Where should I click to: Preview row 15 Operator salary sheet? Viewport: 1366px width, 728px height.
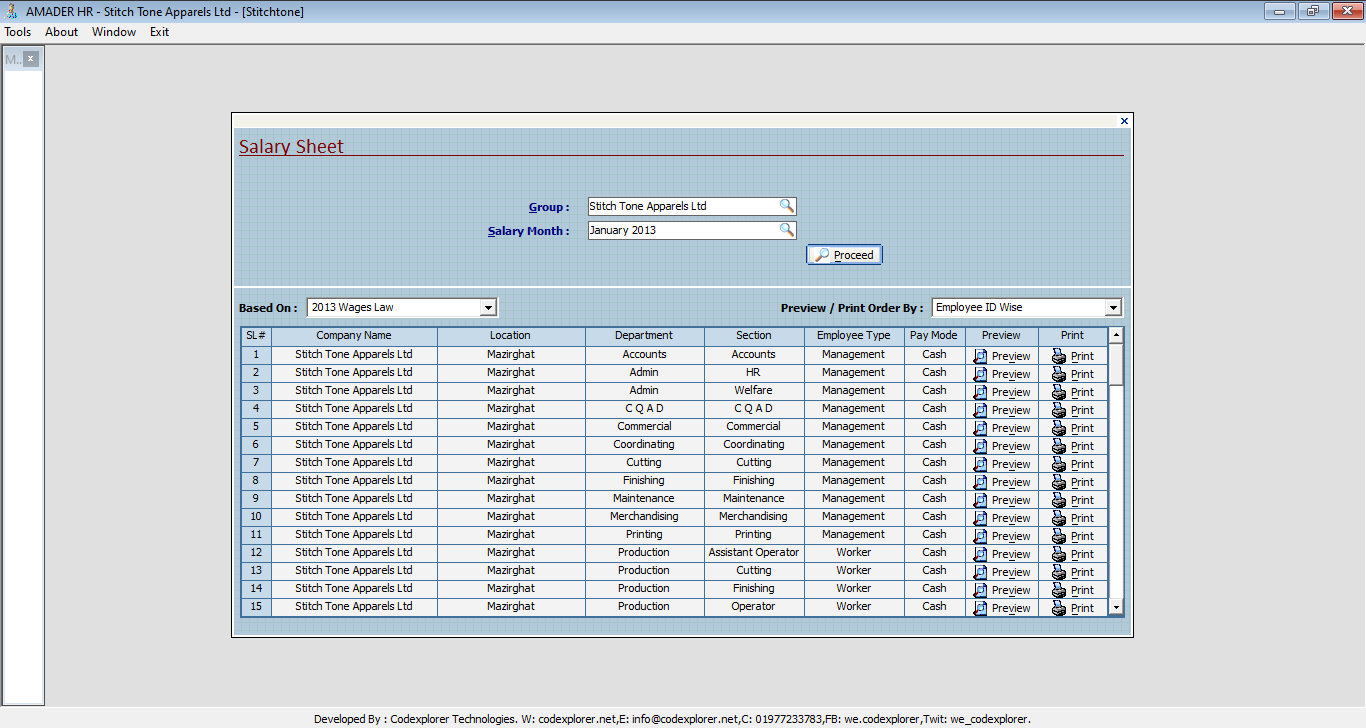coord(1002,608)
